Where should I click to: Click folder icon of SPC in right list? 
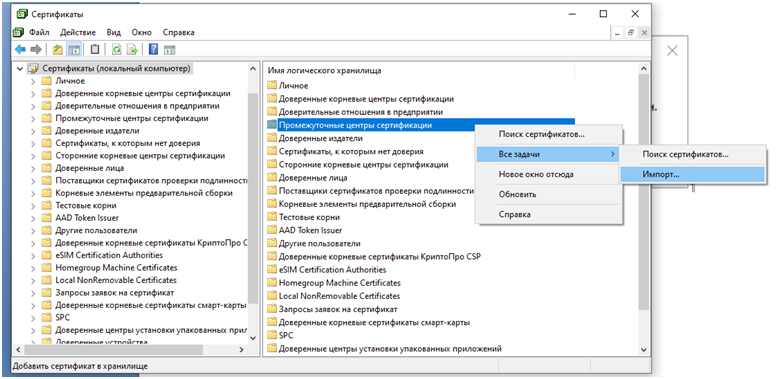[x=272, y=335]
